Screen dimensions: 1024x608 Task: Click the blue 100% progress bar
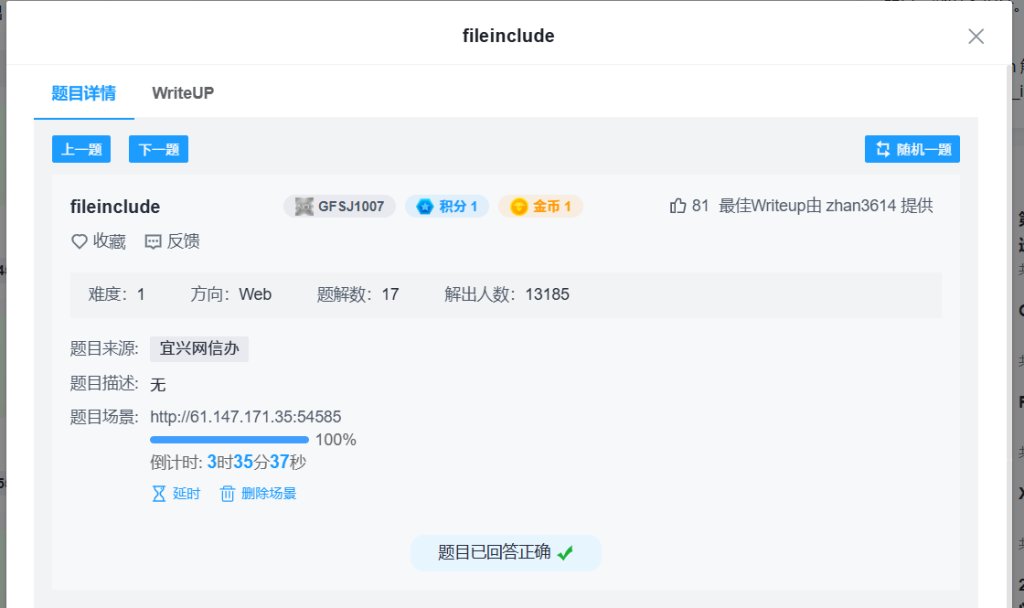pos(229,439)
